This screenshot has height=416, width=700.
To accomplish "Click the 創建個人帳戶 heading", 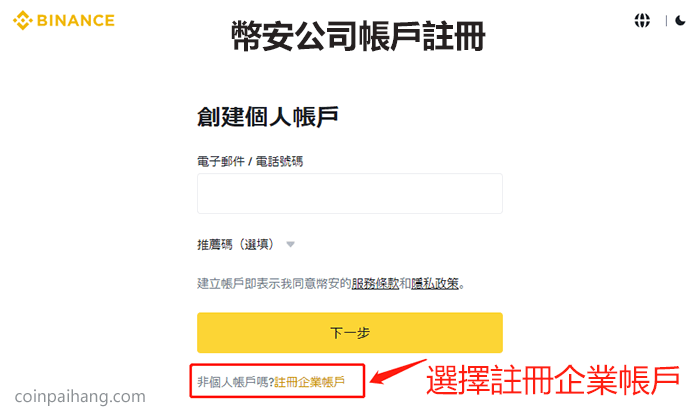I will [x=267, y=117].
